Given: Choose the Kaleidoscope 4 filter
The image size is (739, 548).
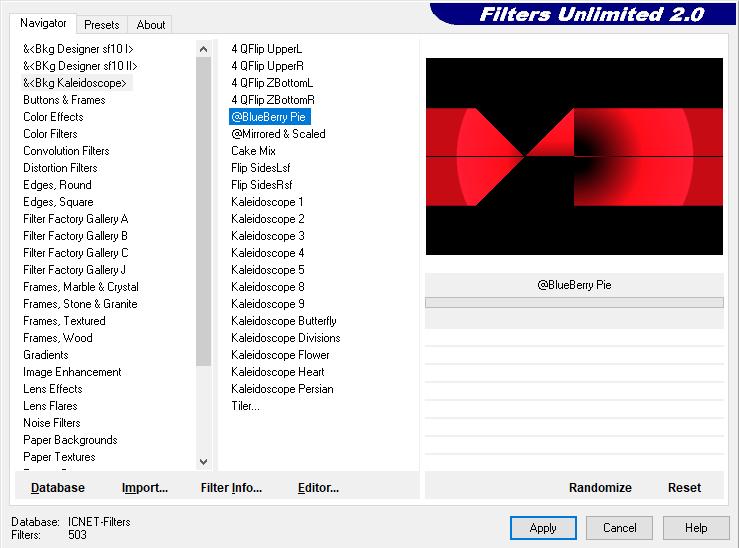Looking at the screenshot, I should click(268, 253).
